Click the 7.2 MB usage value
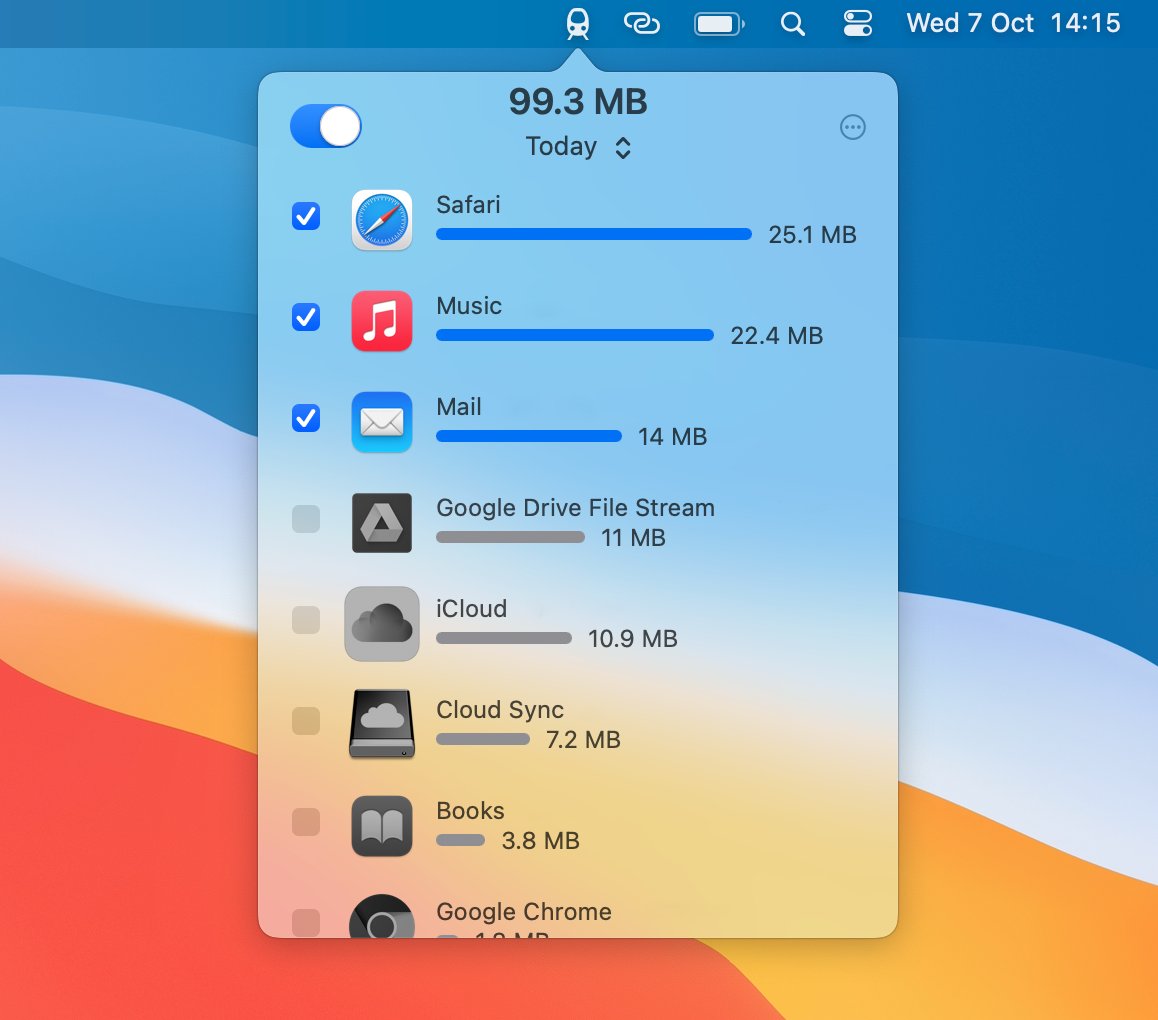 (583, 740)
